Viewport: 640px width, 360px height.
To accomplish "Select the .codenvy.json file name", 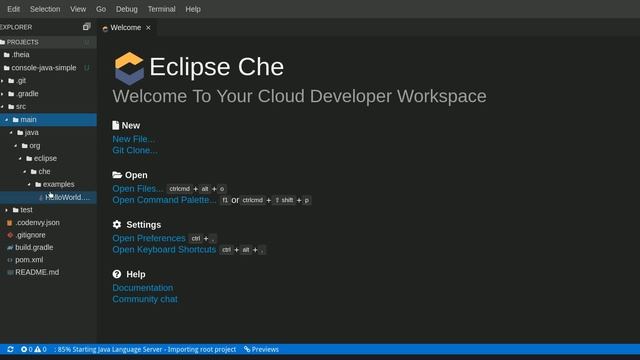I will click(x=38, y=223).
